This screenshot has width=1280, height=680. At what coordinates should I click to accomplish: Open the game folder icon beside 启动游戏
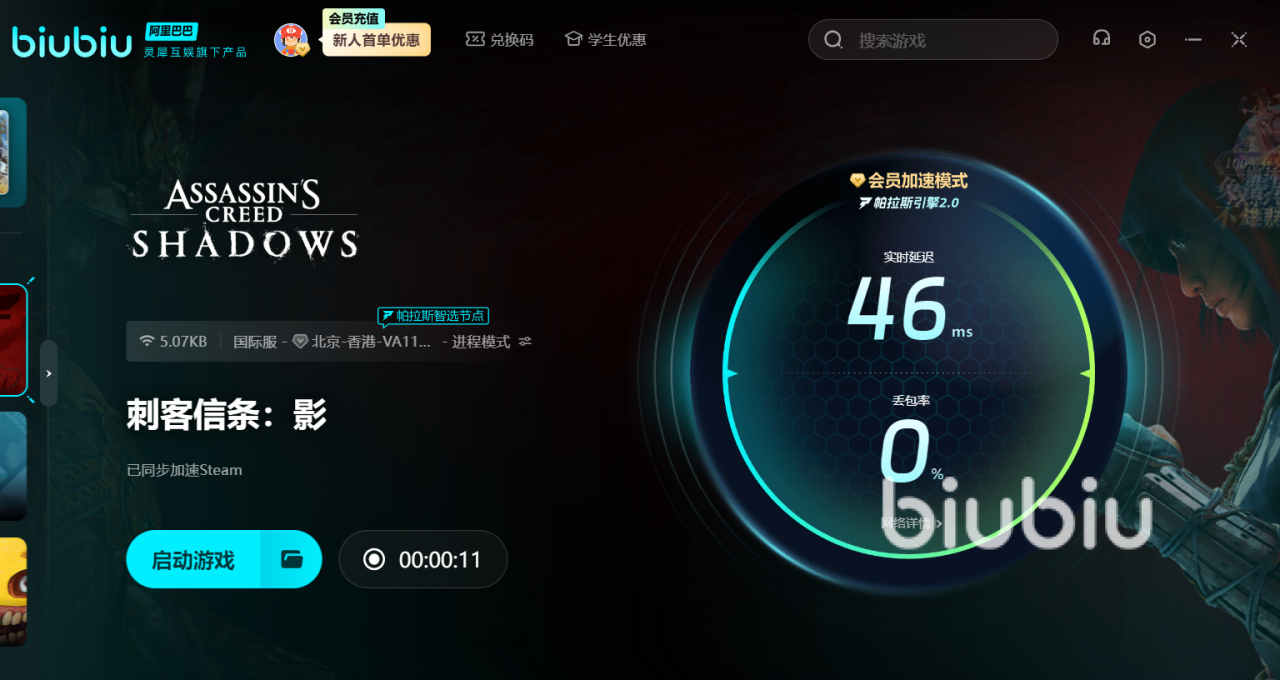pos(292,559)
